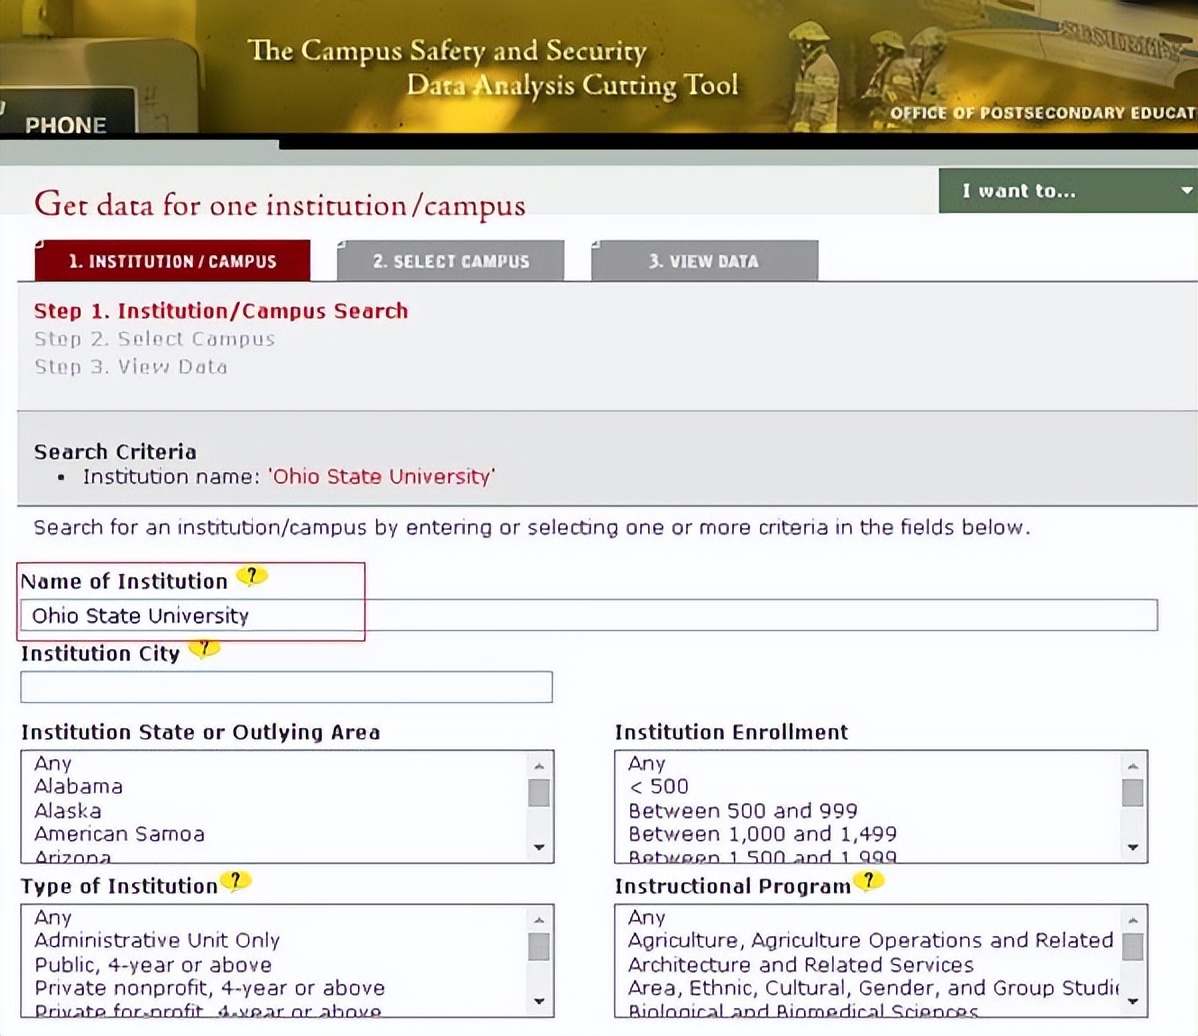Select 'Architecture and Related Services' program
1198x1036 pixels.
point(801,965)
